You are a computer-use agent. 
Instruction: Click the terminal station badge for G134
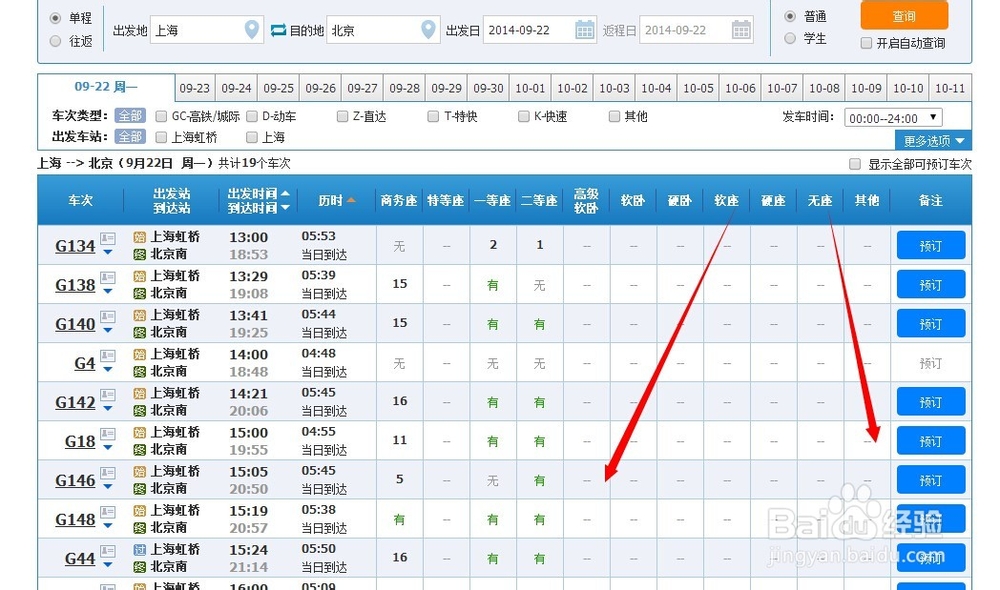click(x=140, y=254)
